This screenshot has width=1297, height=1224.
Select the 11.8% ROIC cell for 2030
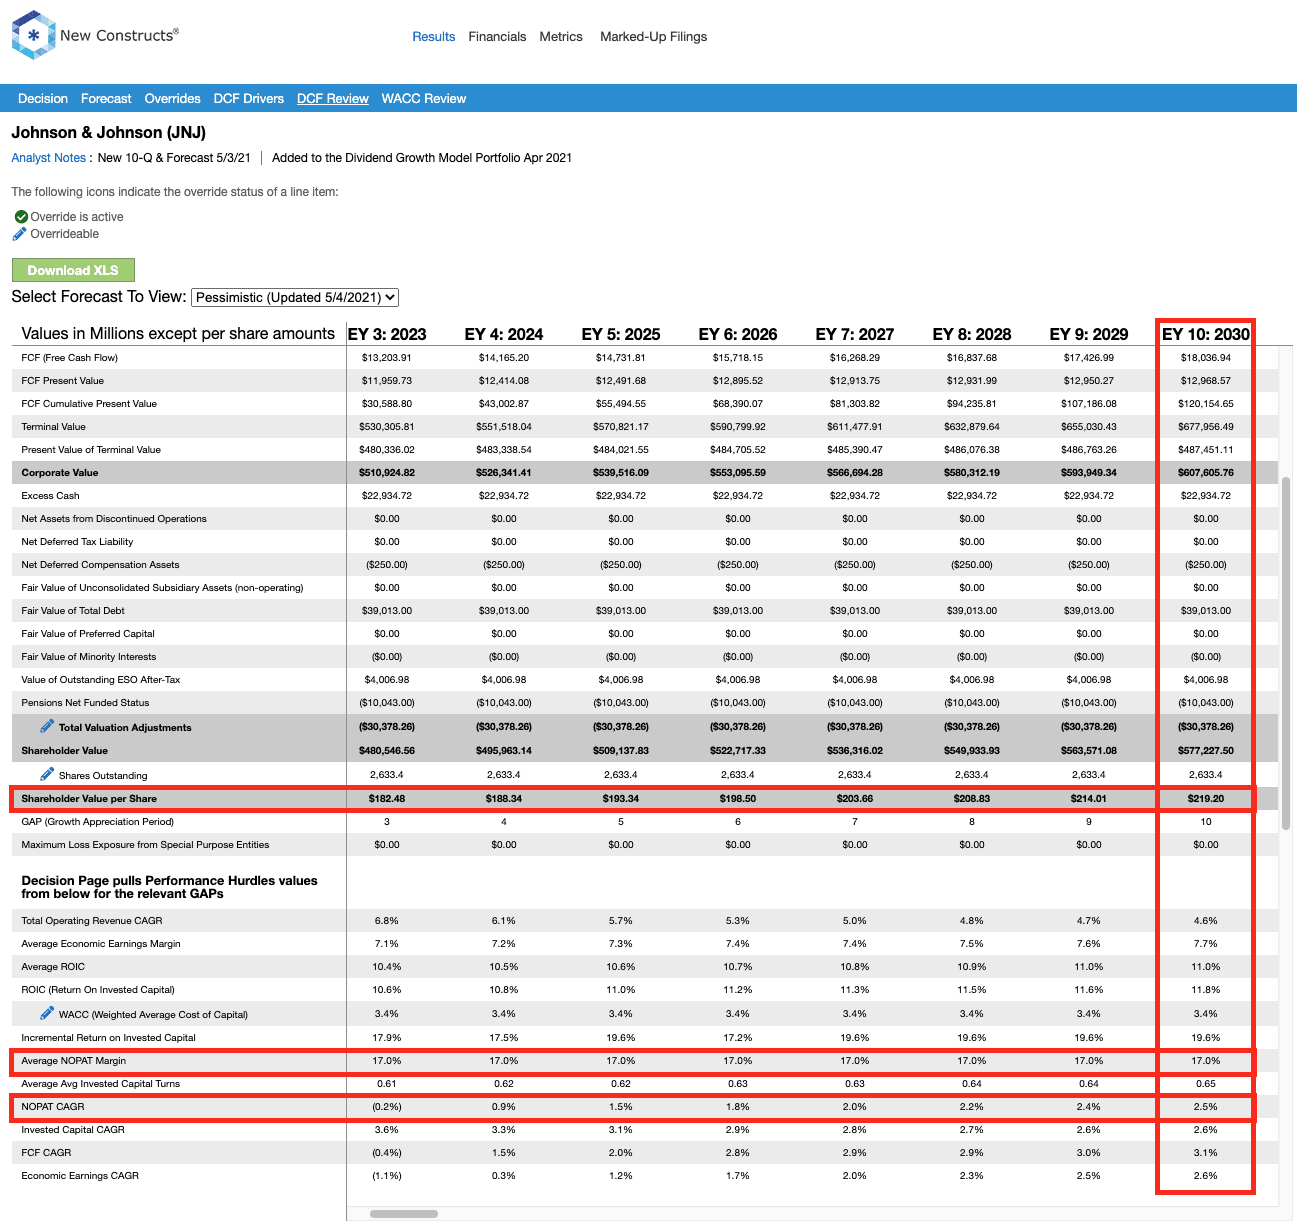click(1206, 989)
